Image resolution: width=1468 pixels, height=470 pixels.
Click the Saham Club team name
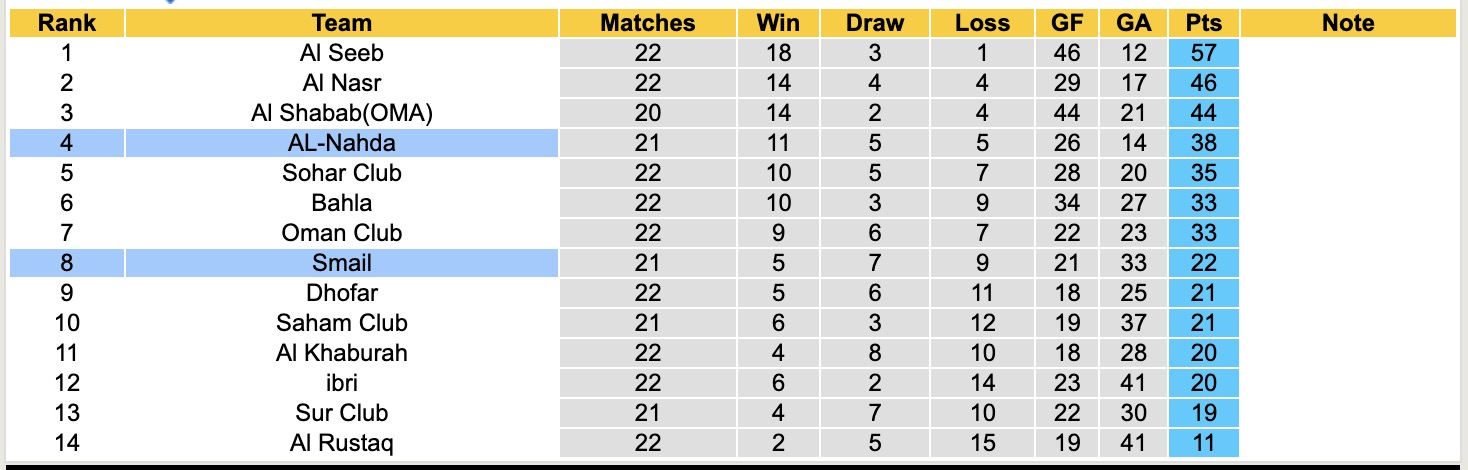(341, 323)
